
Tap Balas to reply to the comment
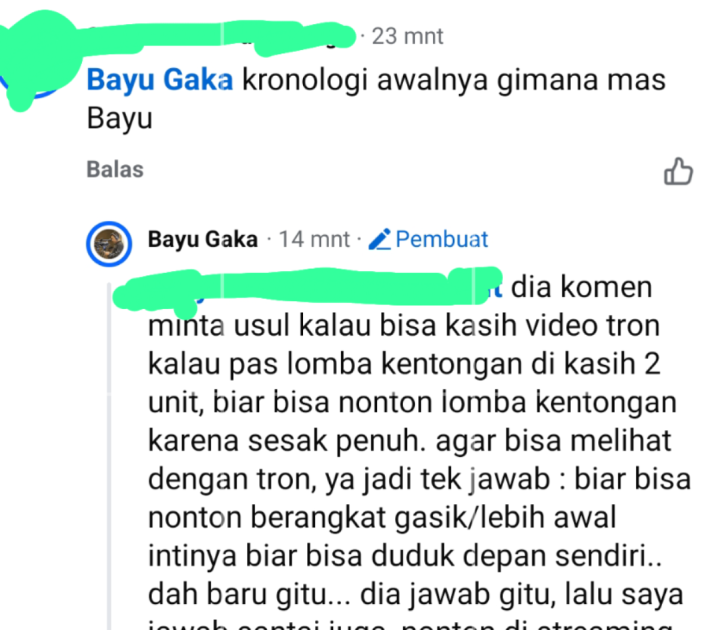click(115, 169)
